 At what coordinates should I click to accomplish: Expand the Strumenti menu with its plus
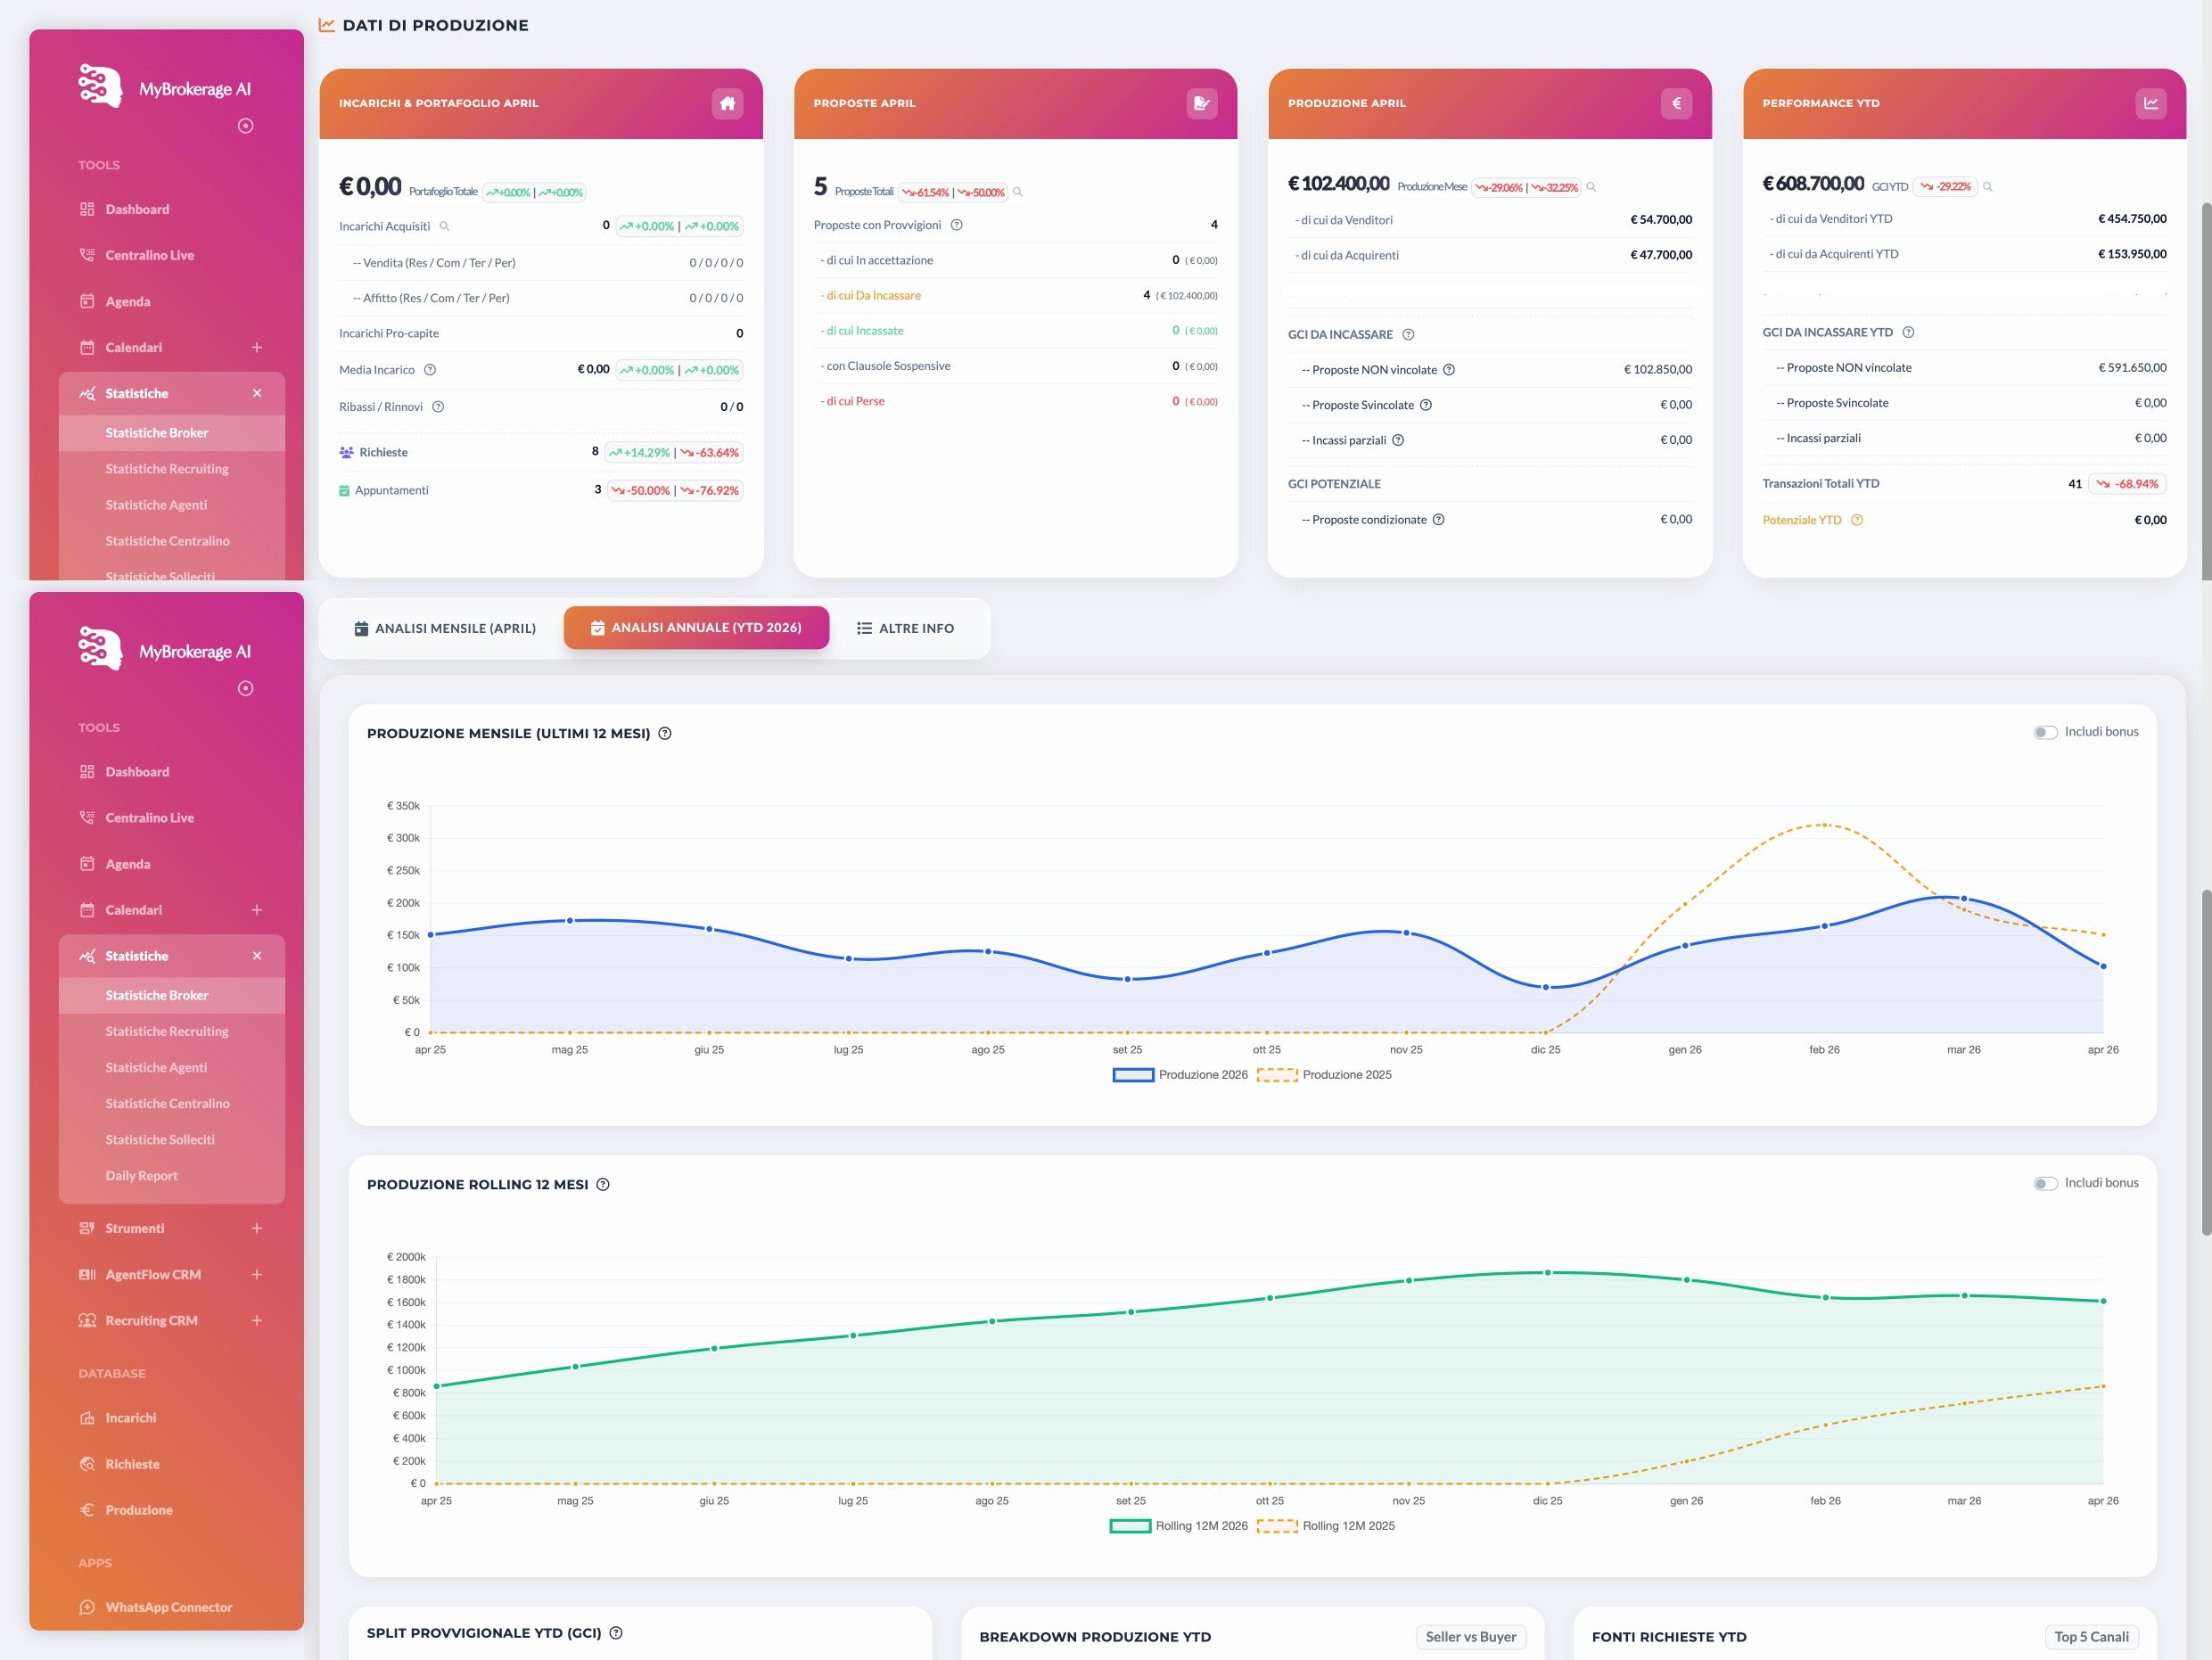pos(256,1228)
